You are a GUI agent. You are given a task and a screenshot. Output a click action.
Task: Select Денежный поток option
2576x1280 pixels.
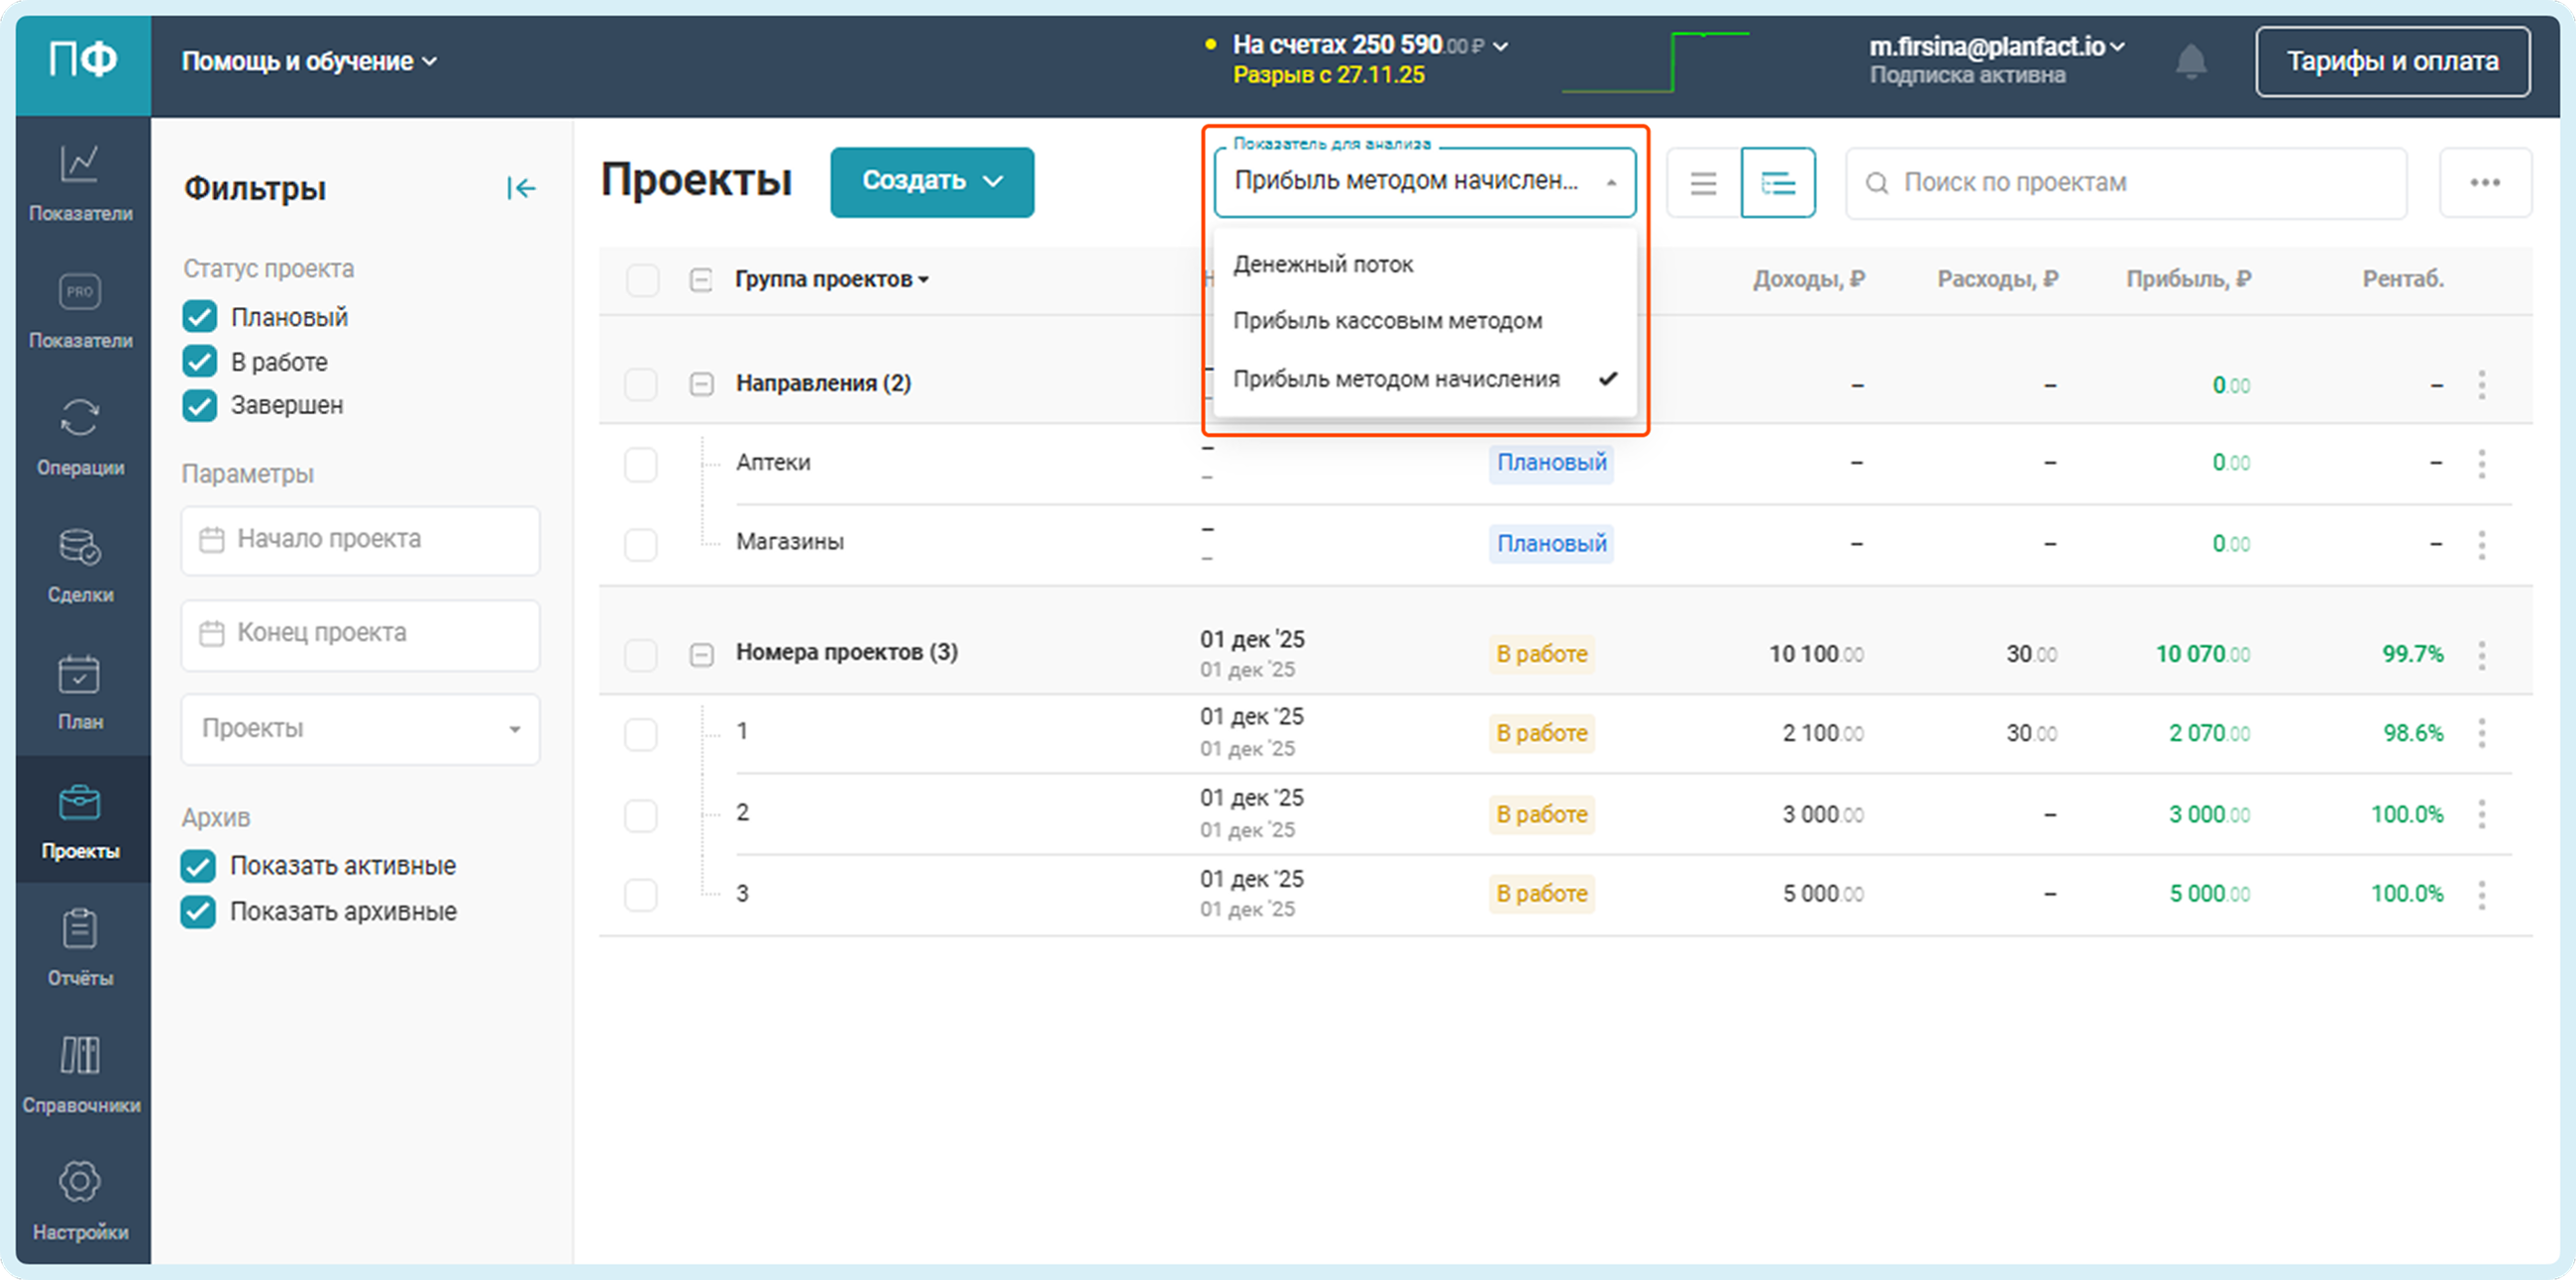click(x=1322, y=265)
